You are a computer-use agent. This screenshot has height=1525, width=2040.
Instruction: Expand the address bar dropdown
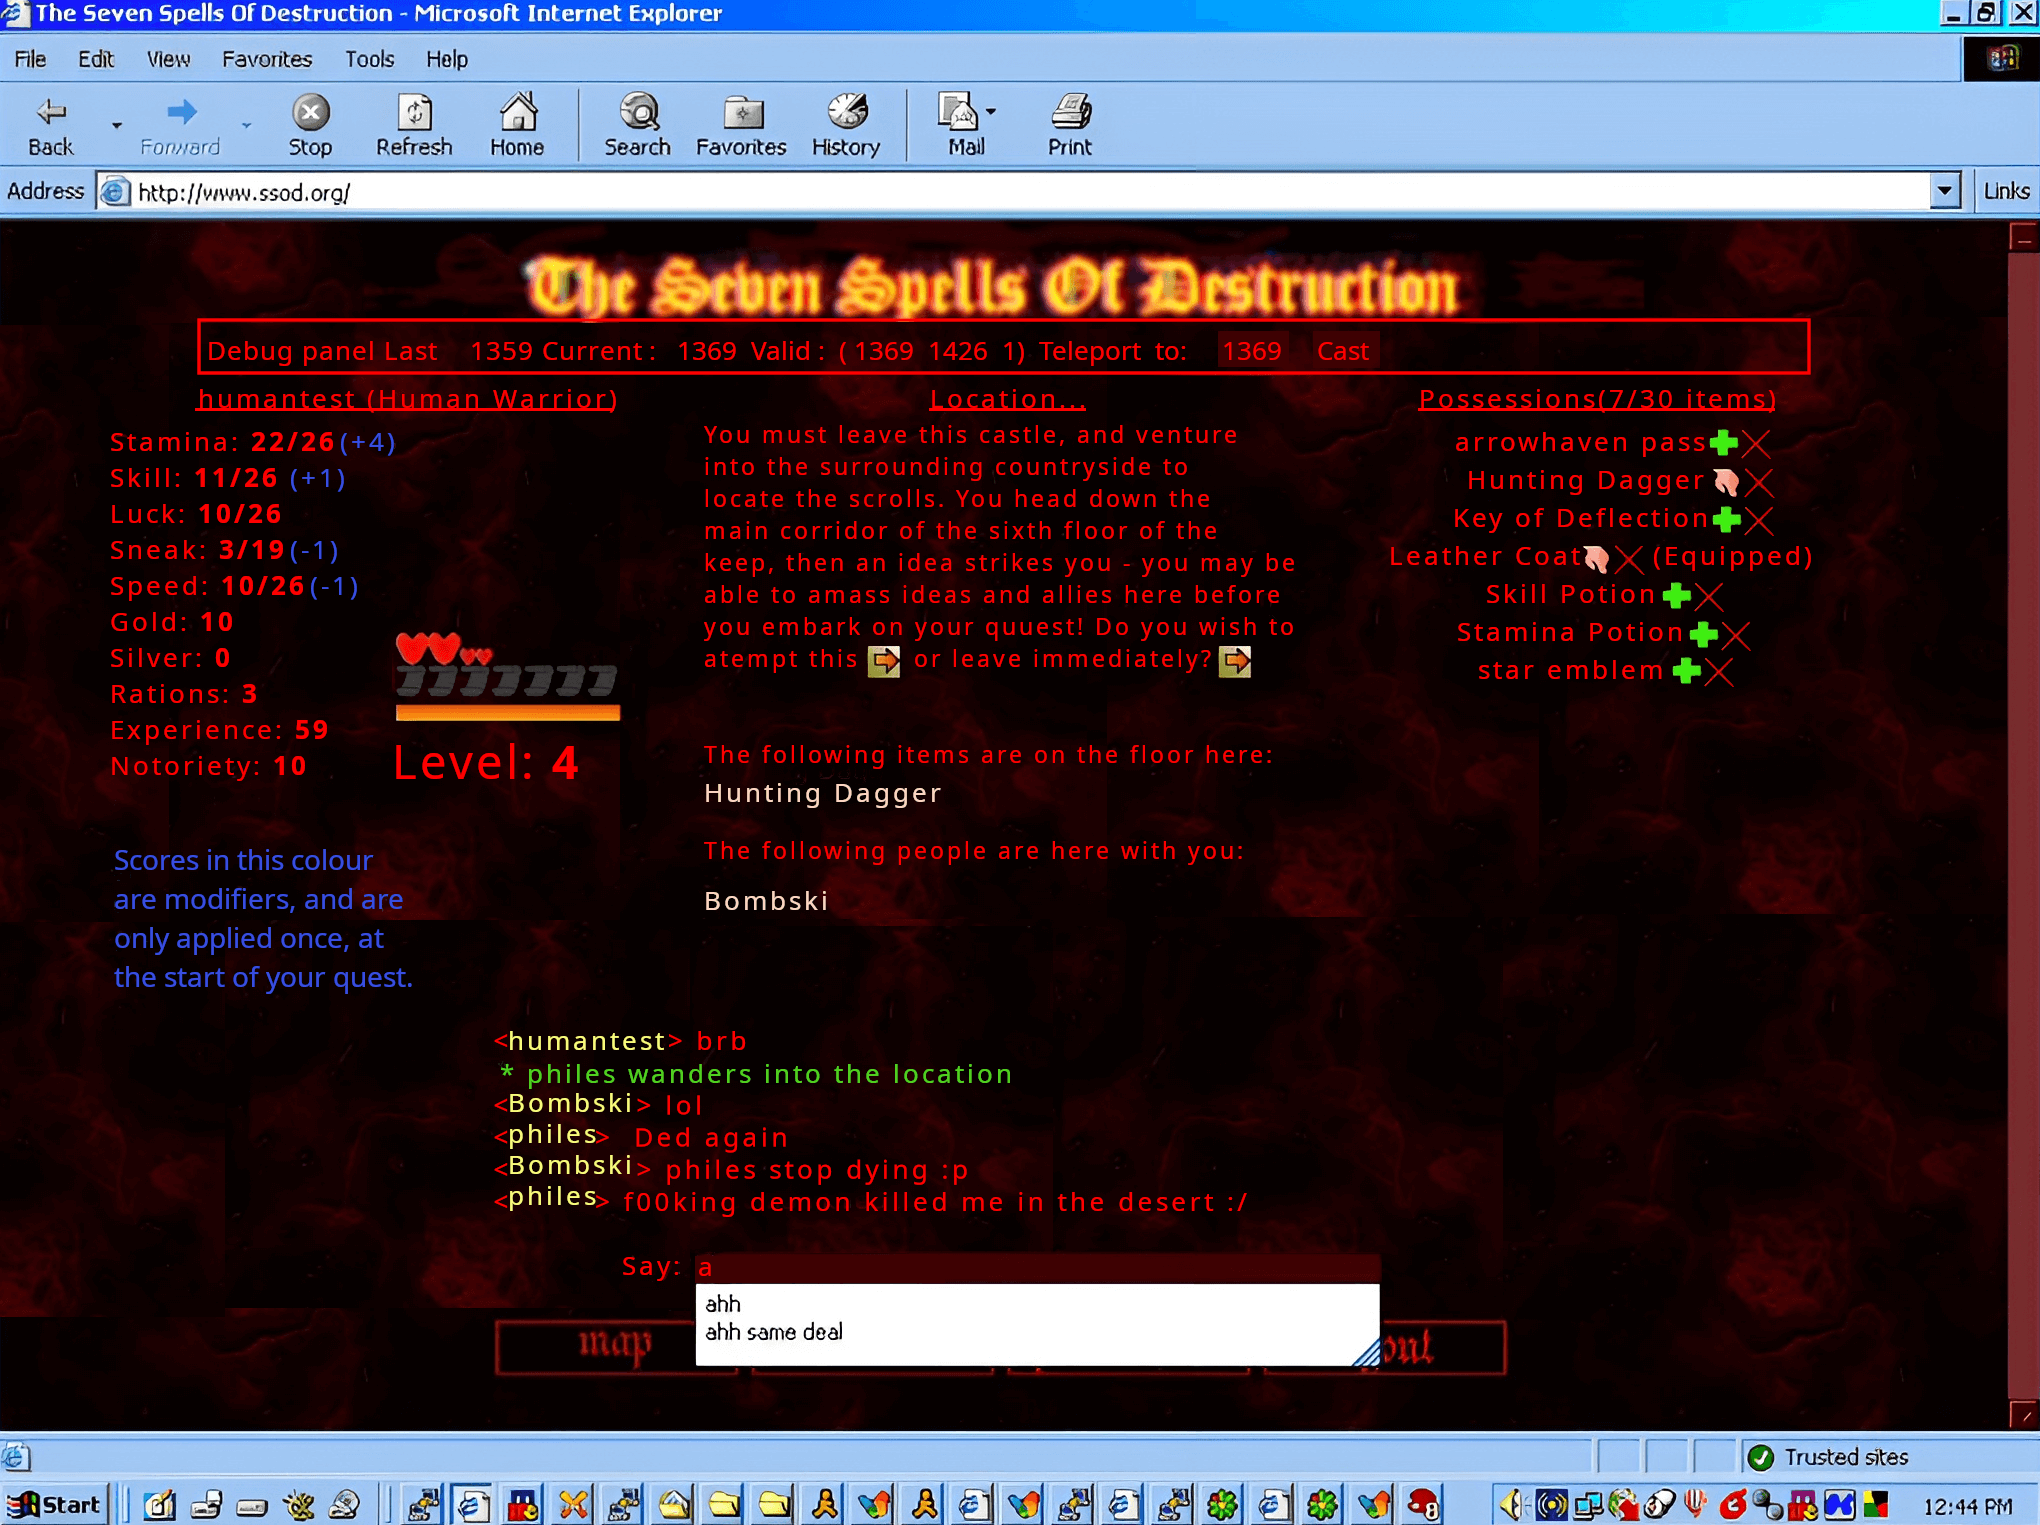pos(1945,191)
